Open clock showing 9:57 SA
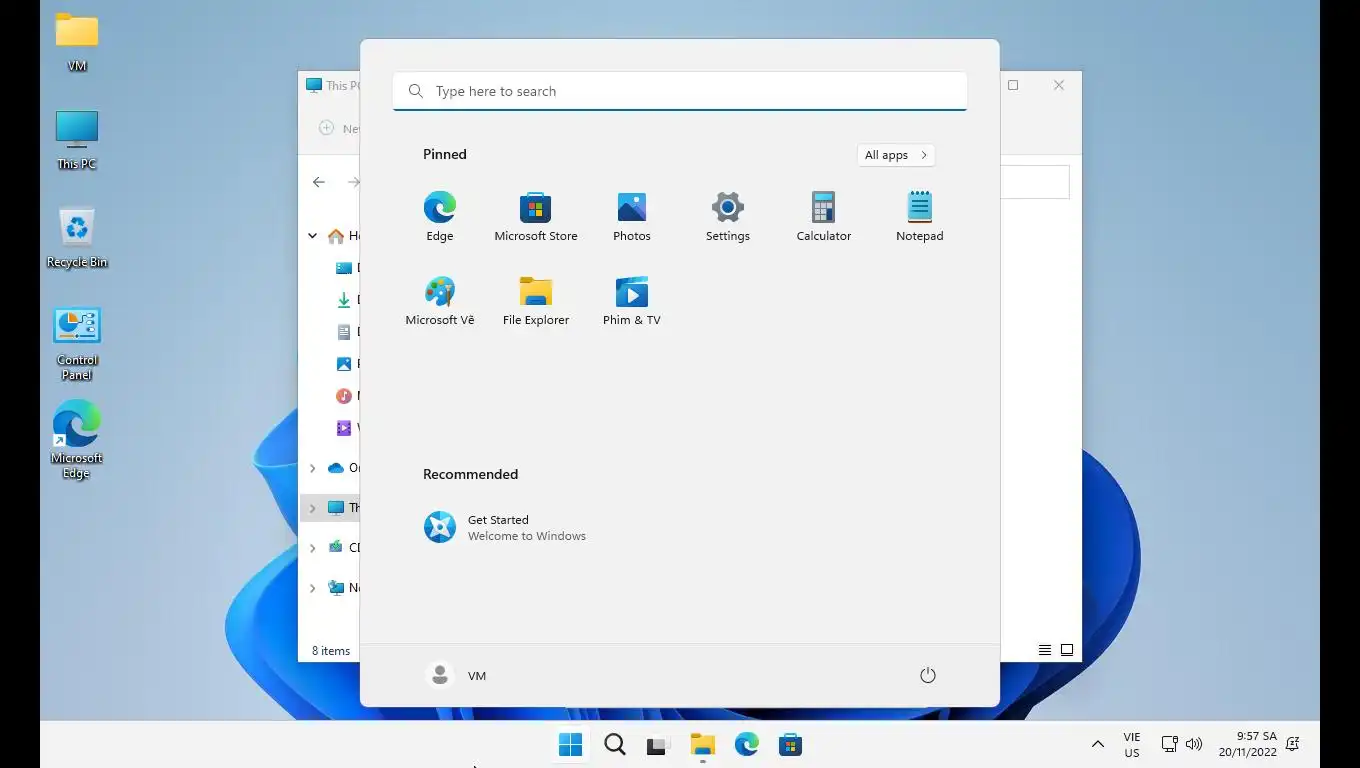 pyautogui.click(x=1248, y=744)
